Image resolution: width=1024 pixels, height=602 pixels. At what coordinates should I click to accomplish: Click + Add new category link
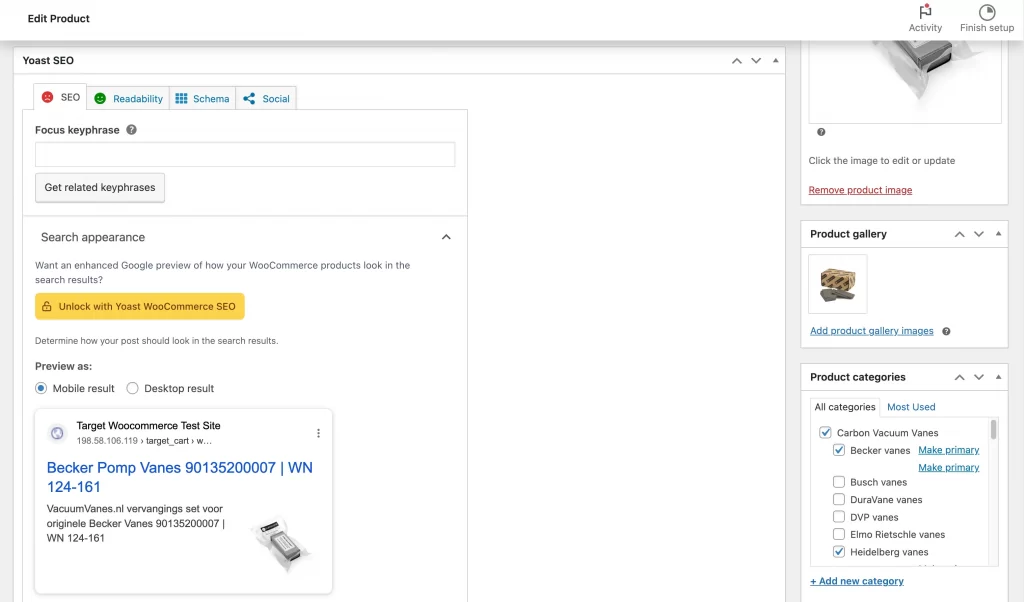pyautogui.click(x=857, y=581)
